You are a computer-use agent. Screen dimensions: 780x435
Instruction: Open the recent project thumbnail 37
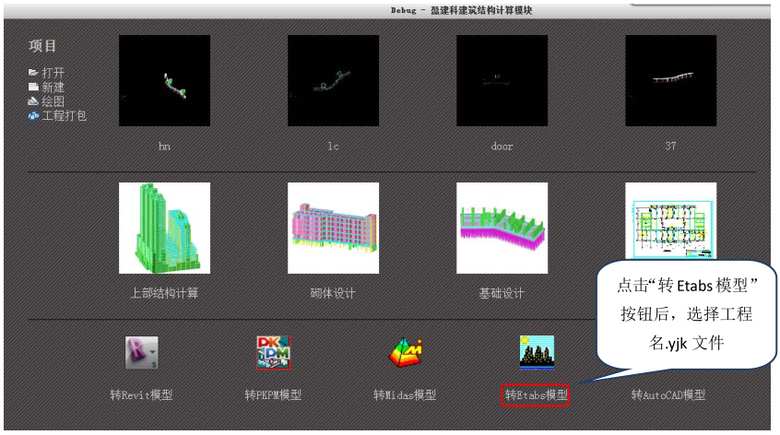tap(671, 81)
